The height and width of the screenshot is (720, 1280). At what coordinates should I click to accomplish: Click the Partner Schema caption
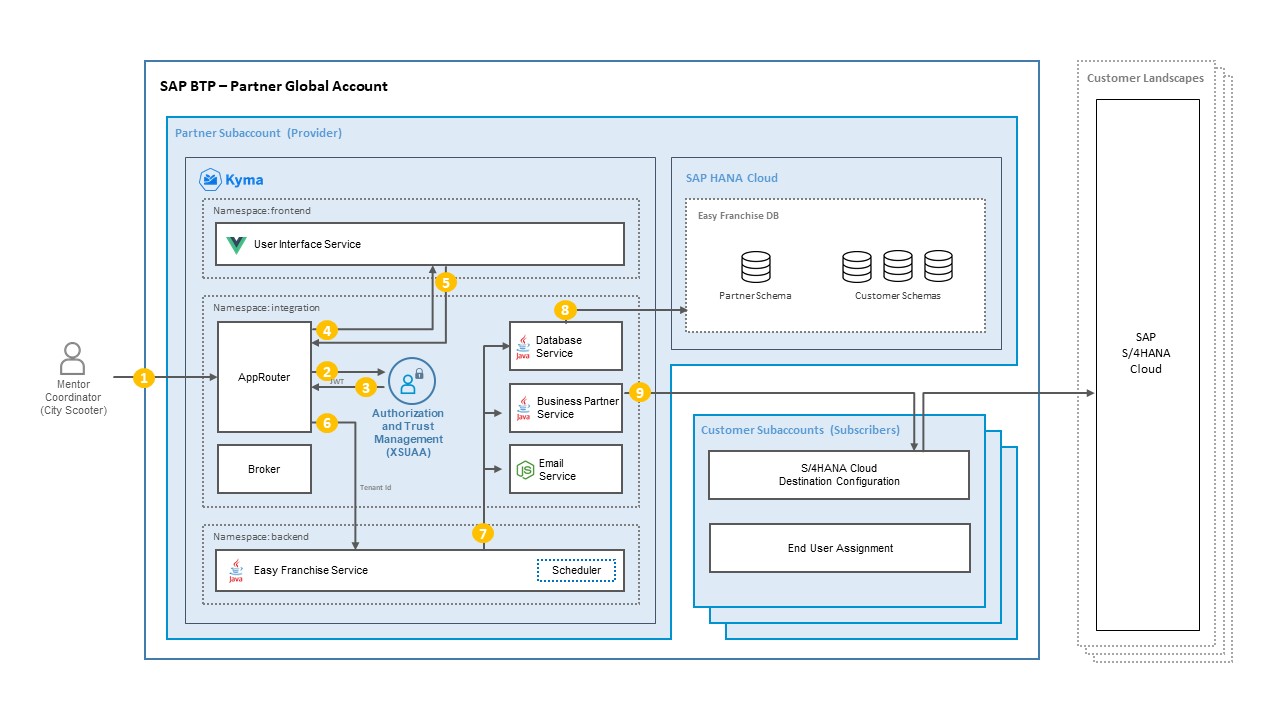point(755,296)
